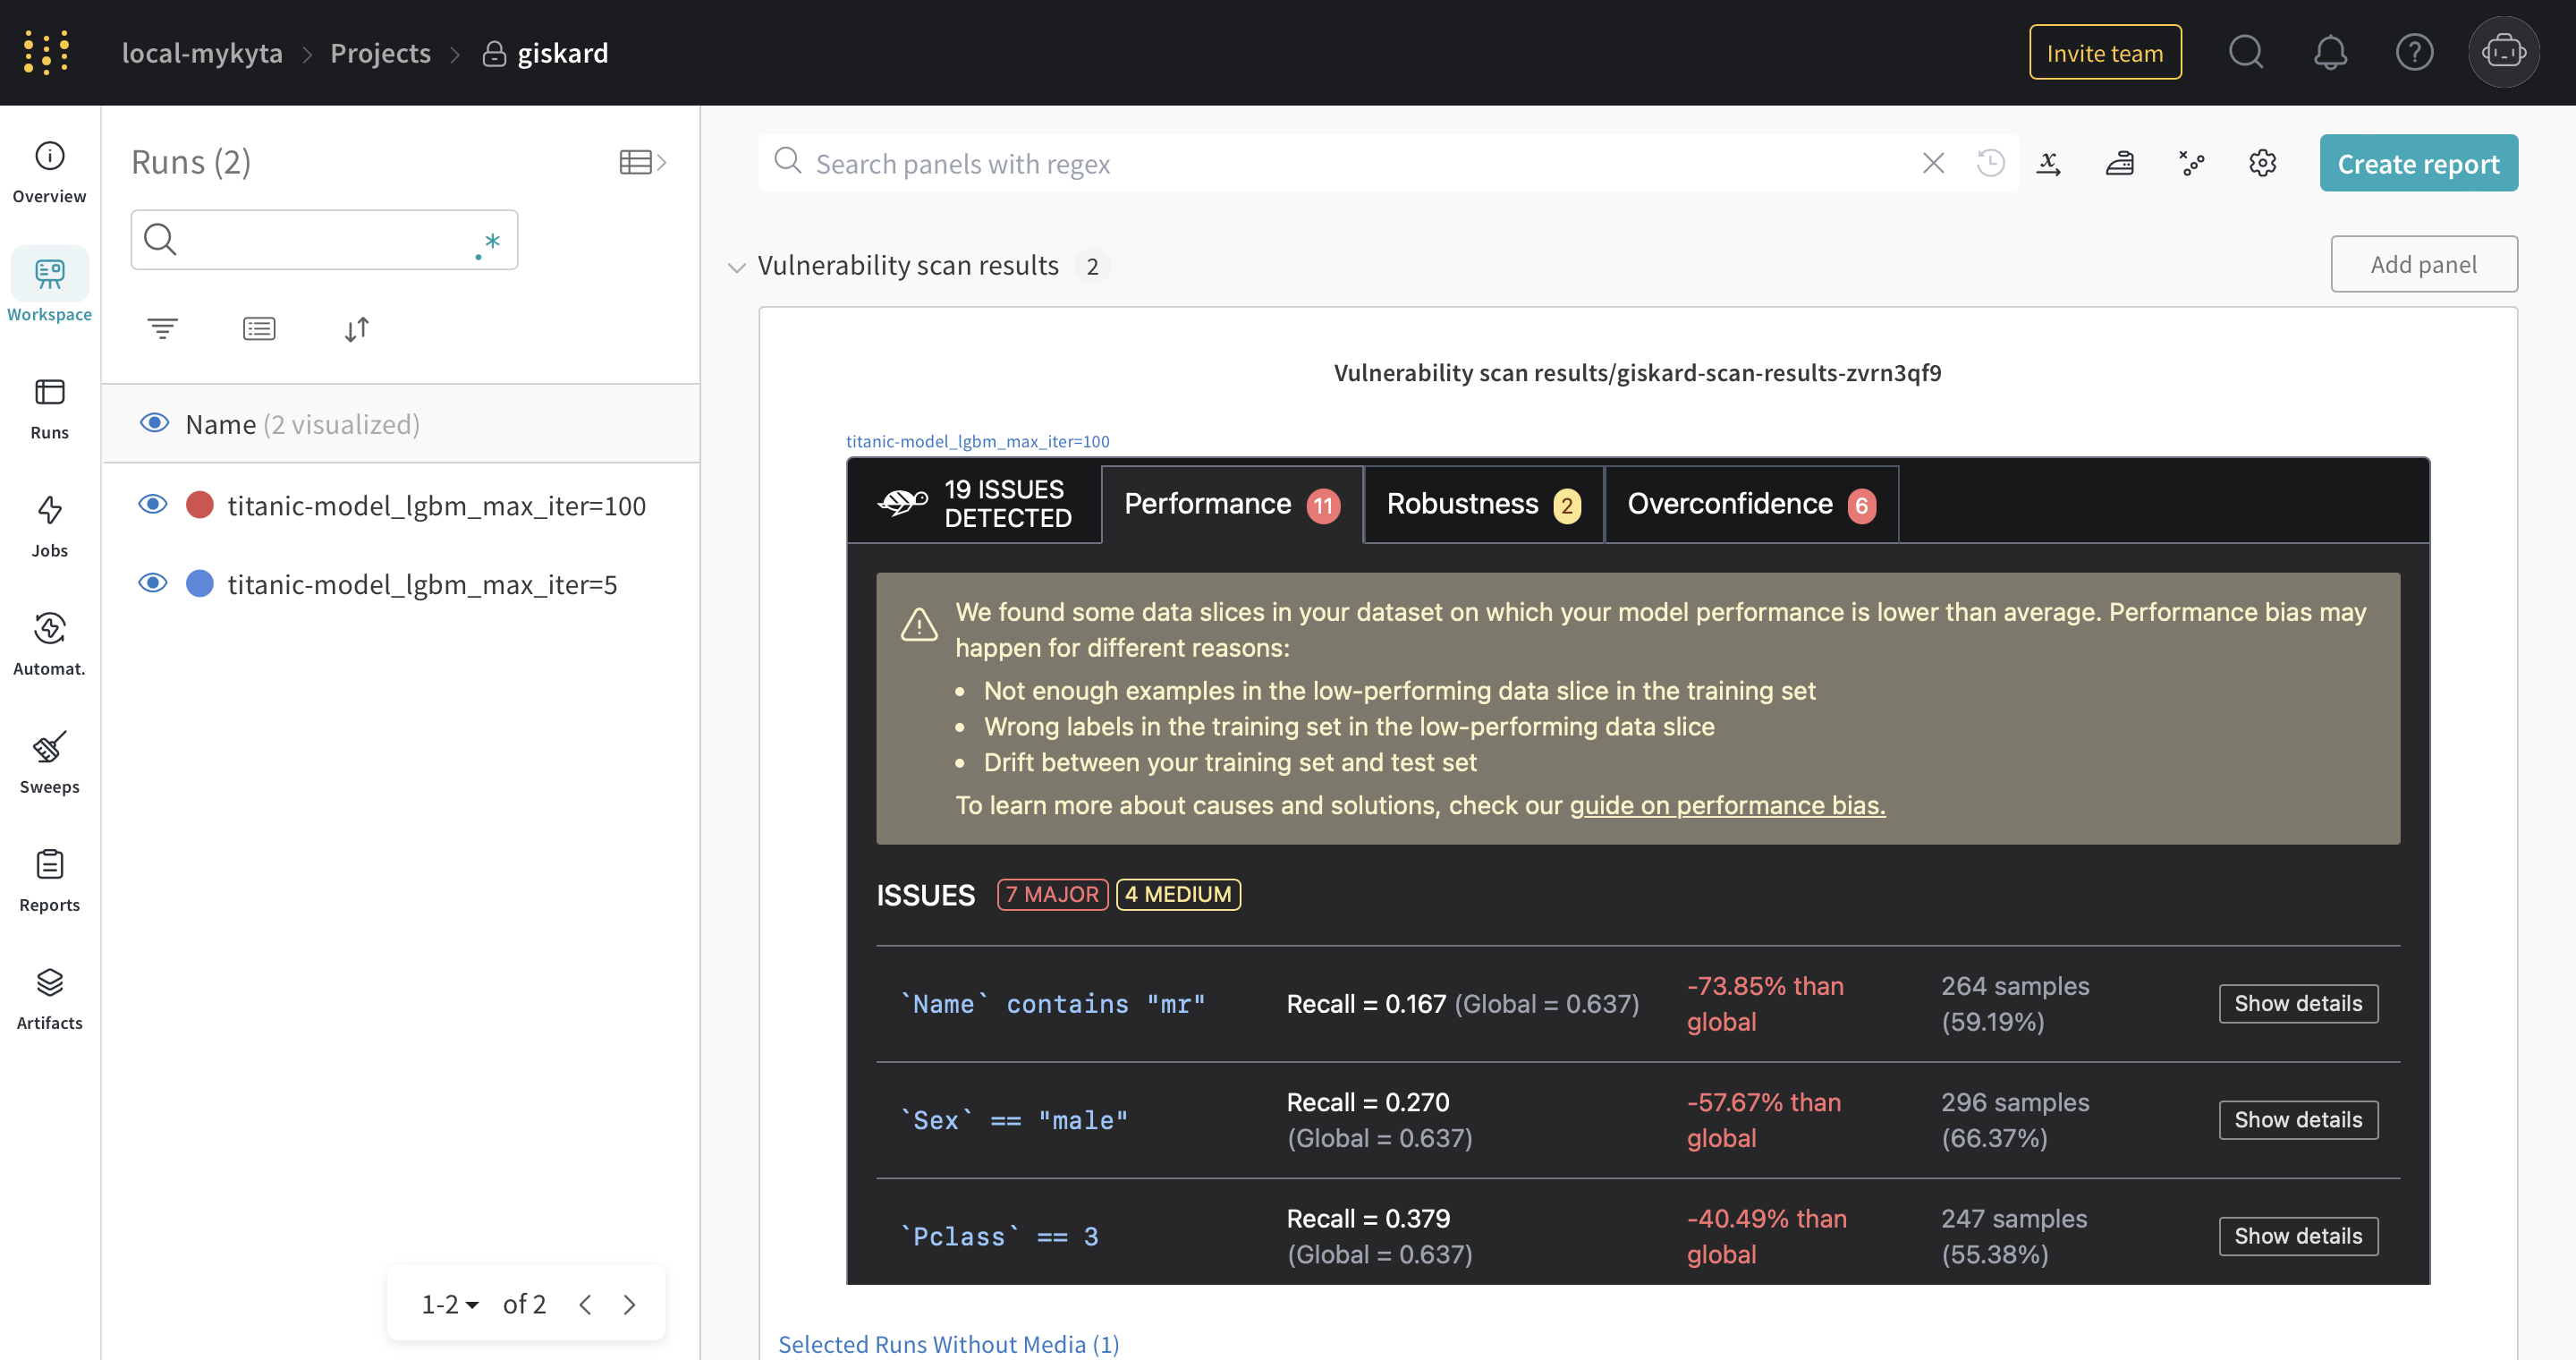2576x1360 pixels.
Task: Change color of titanic-model_lgbm_max_iter=5 run
Action: 200,583
